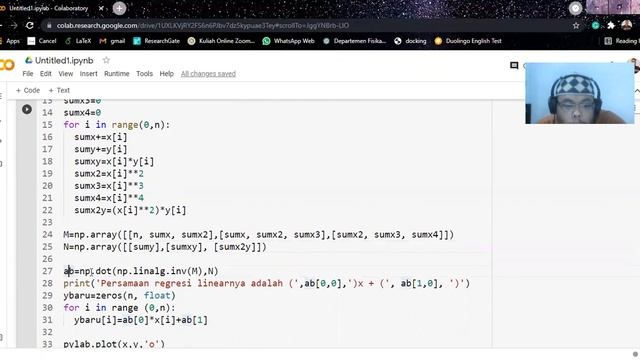Open the Apps bookmark
Viewport: 640px width, 360px height.
pos(10,41)
